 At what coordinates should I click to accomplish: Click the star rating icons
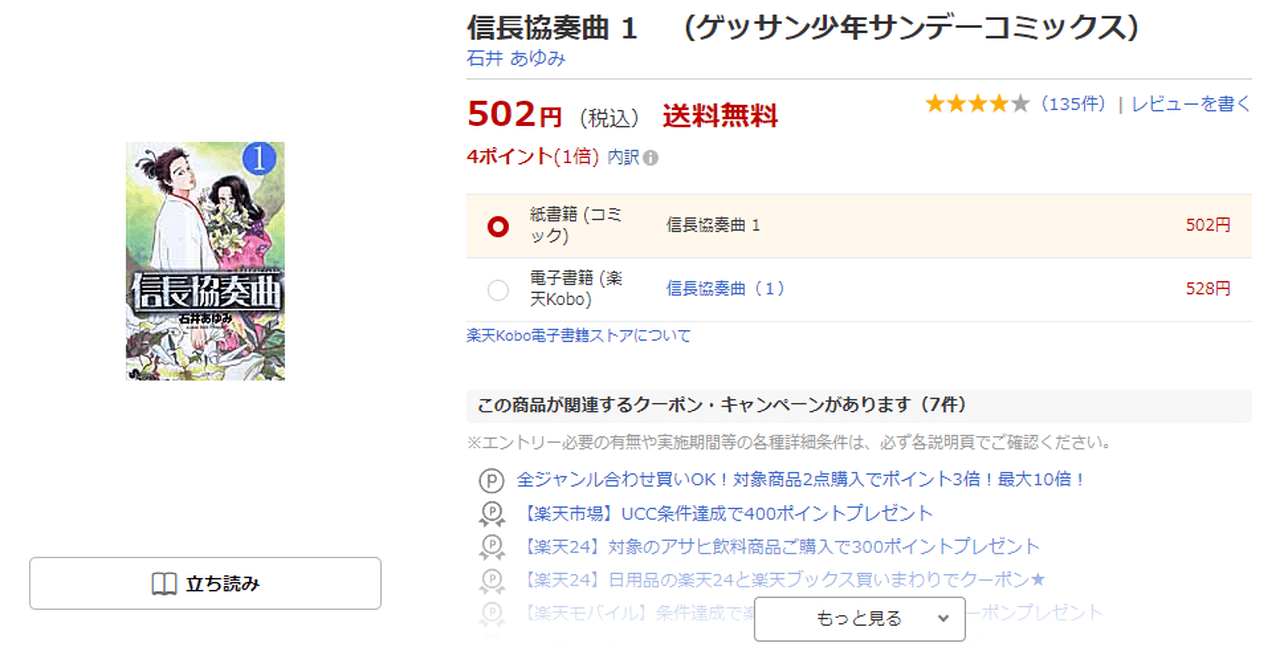[x=976, y=104]
